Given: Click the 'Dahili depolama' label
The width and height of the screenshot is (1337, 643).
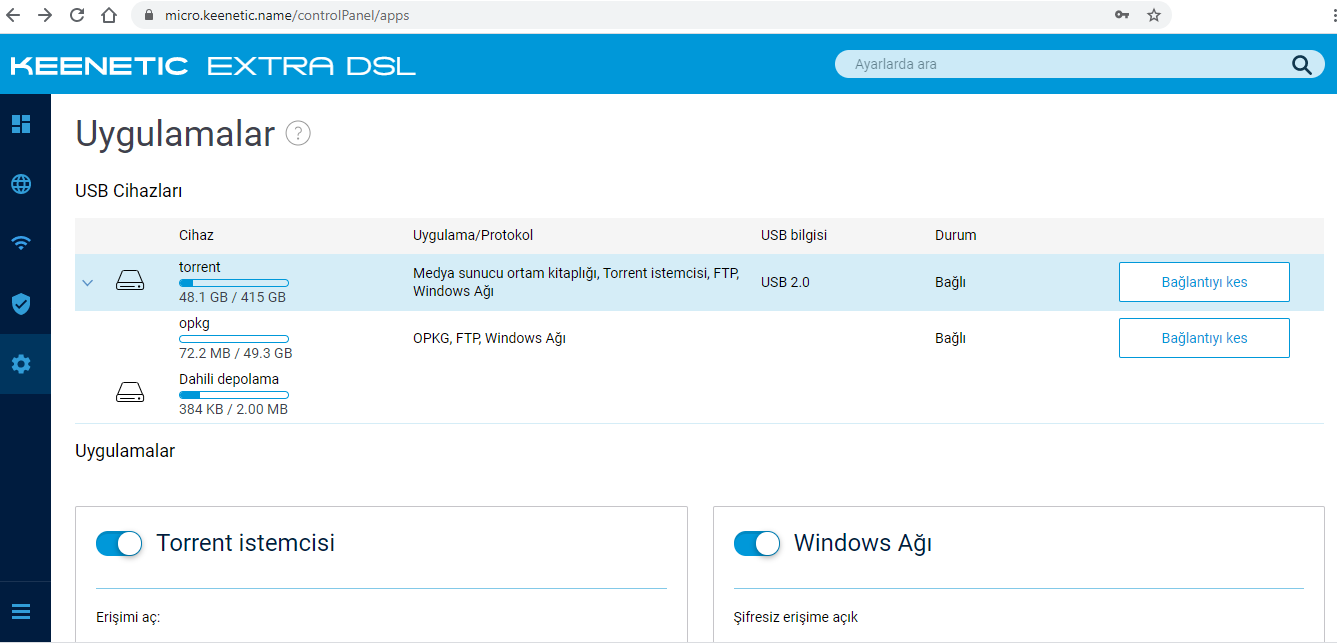Looking at the screenshot, I should coord(229,379).
